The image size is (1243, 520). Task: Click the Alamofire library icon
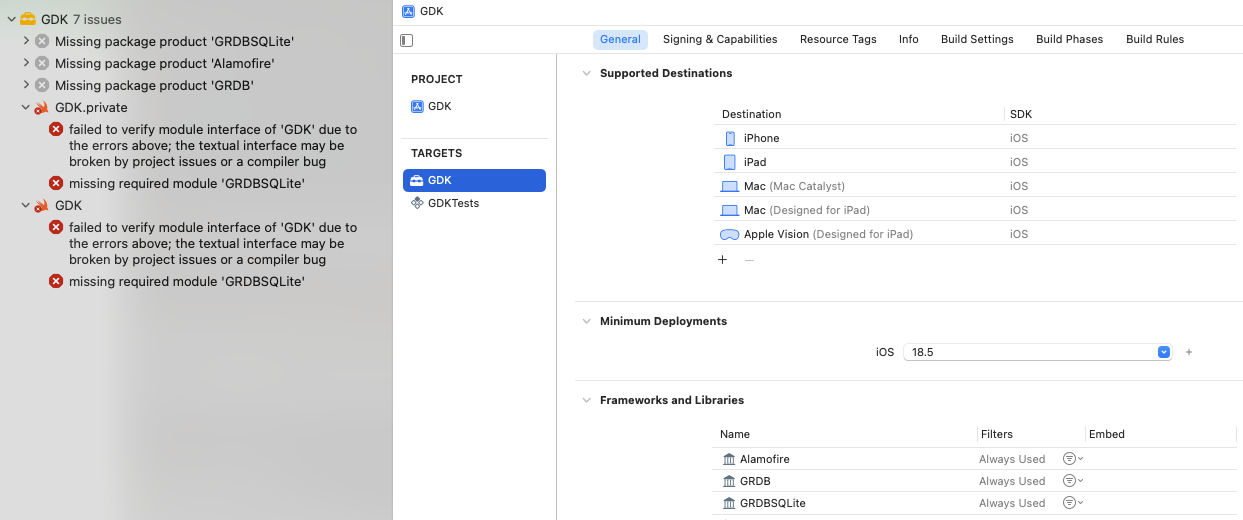729,459
